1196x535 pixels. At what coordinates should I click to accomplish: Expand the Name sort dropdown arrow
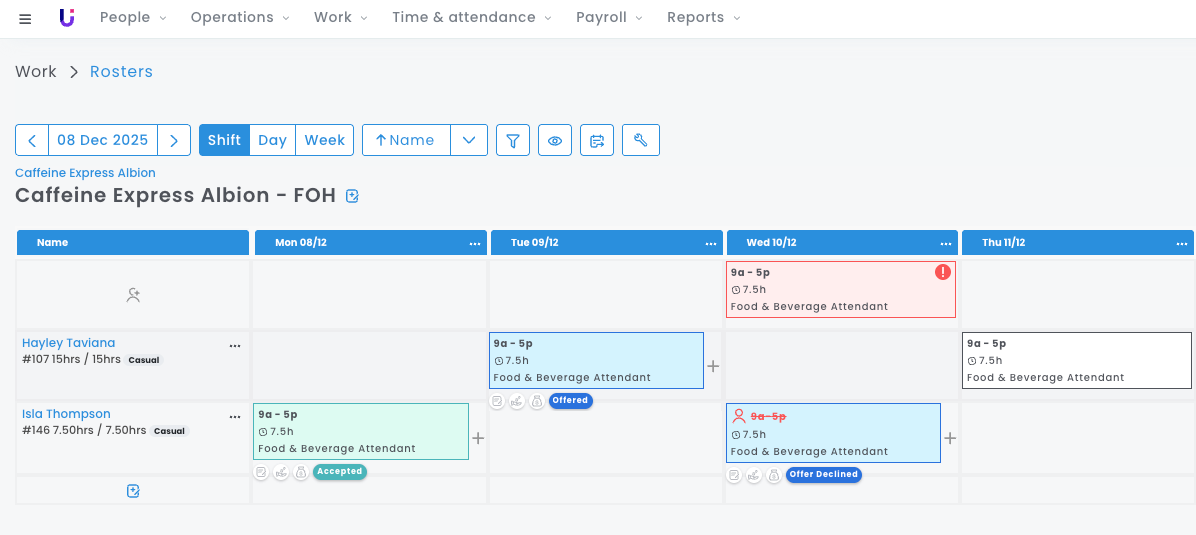(x=468, y=140)
